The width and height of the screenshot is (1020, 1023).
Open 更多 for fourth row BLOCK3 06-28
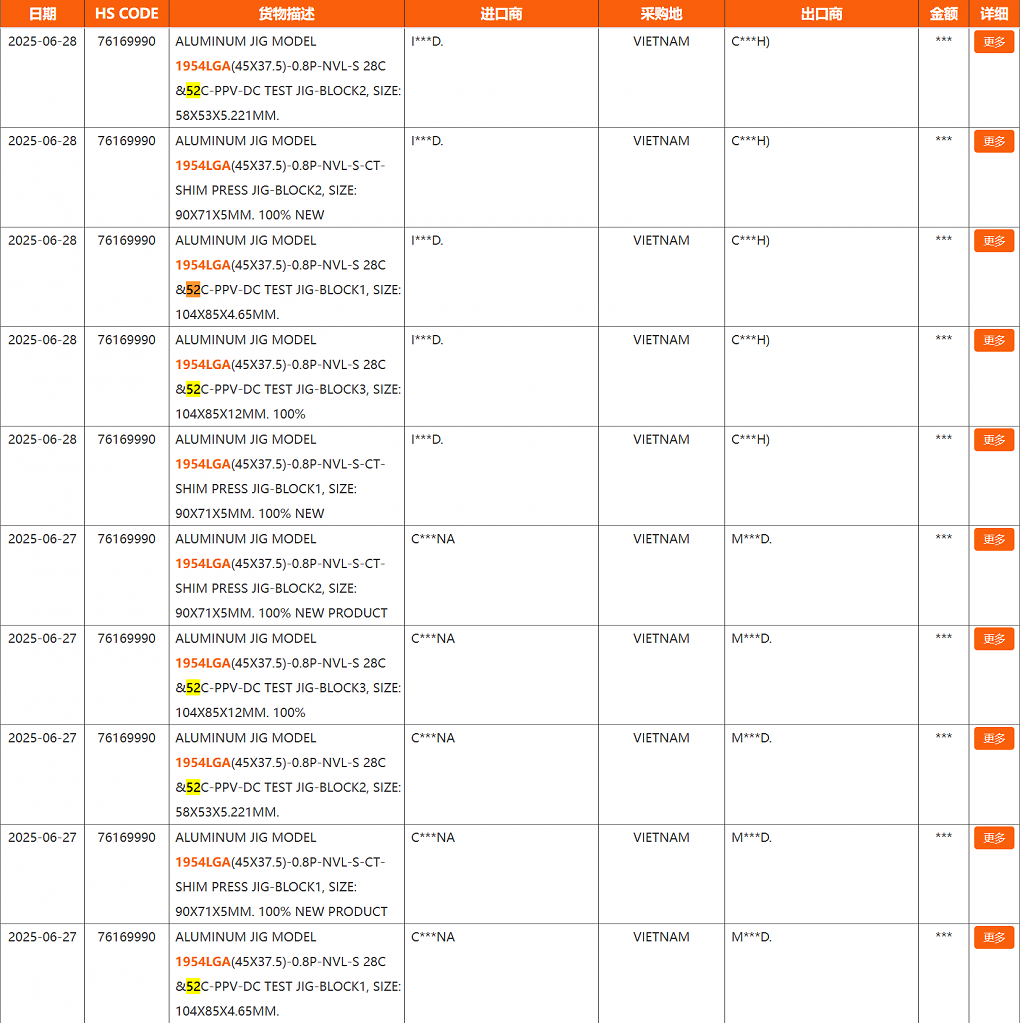(993, 341)
